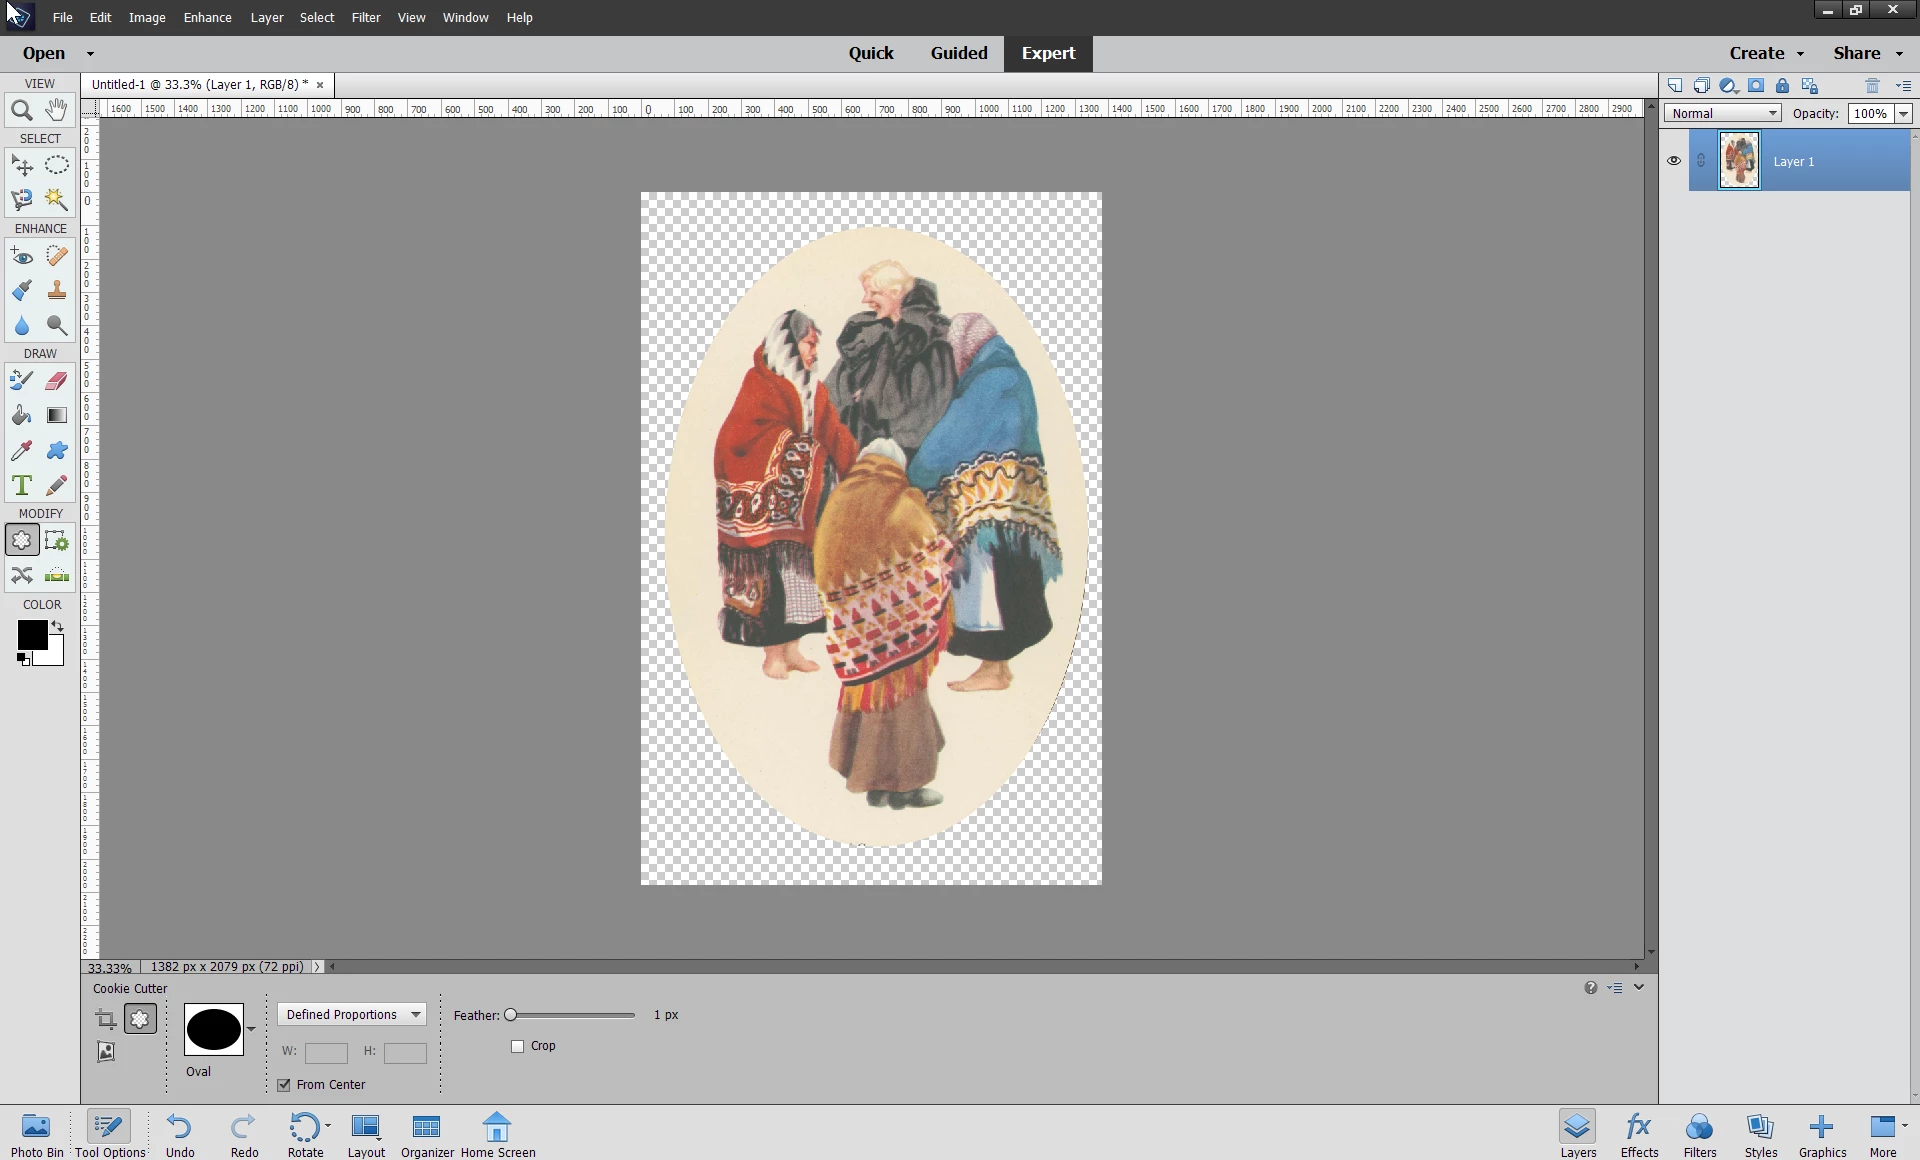The width and height of the screenshot is (1920, 1160).
Task: Switch to the Guided tab
Action: tap(958, 53)
